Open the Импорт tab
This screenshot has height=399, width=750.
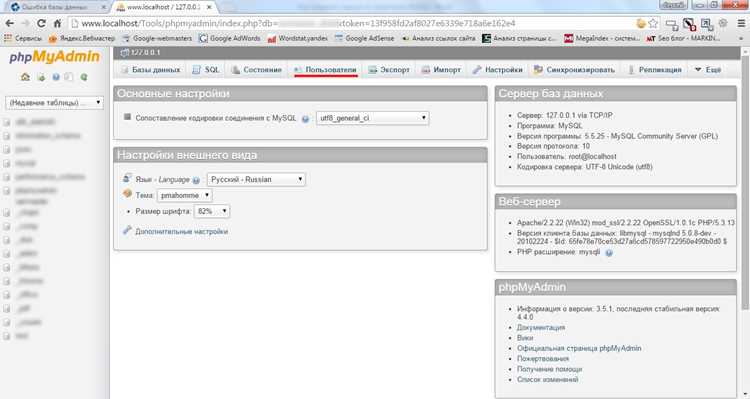pos(441,70)
